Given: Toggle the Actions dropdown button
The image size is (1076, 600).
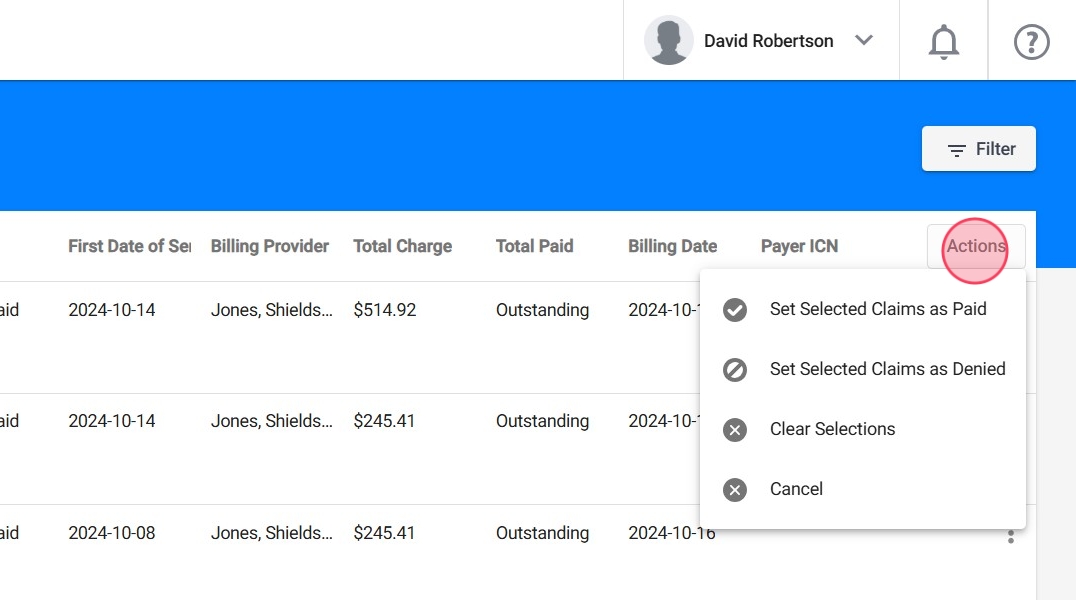Looking at the screenshot, I should [976, 246].
